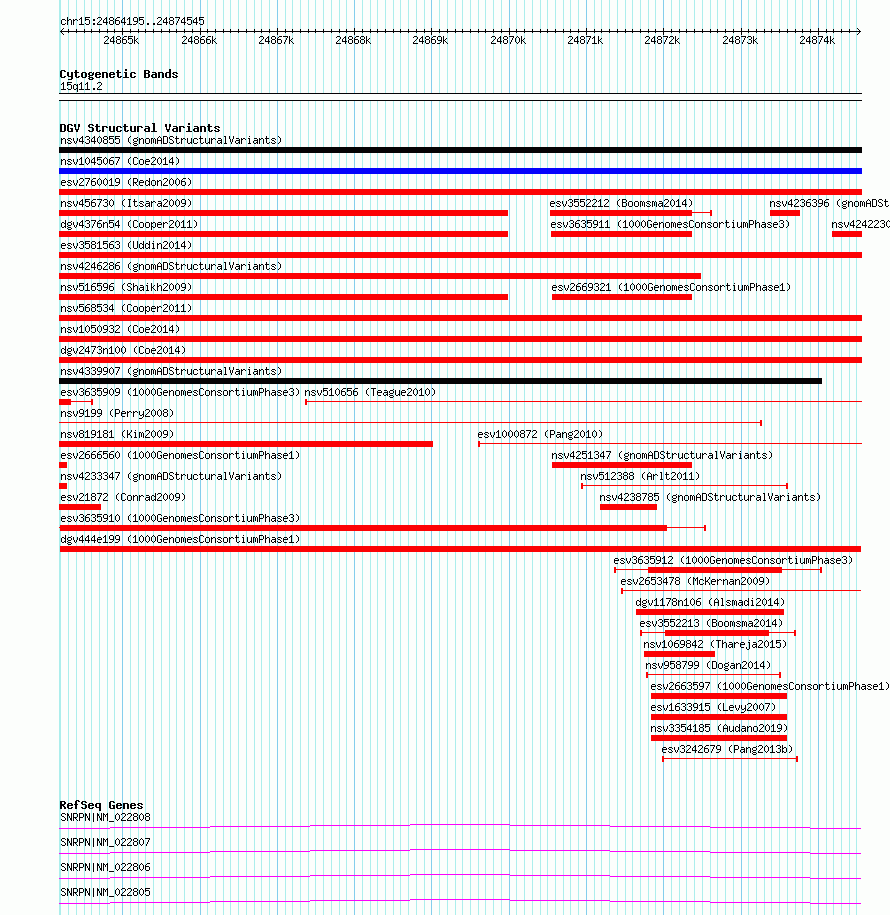This screenshot has width=890, height=915.
Task: Open esv1000872 (Pang2010) label
Action: (x=540, y=434)
